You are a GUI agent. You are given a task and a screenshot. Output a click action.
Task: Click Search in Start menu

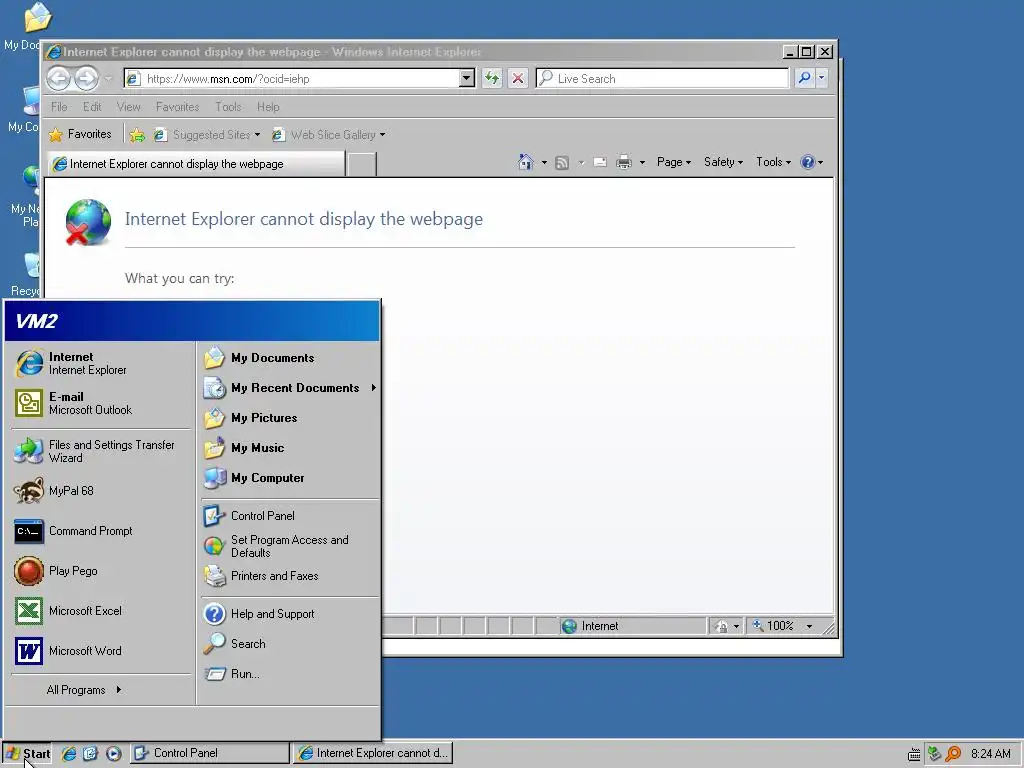tap(289, 644)
